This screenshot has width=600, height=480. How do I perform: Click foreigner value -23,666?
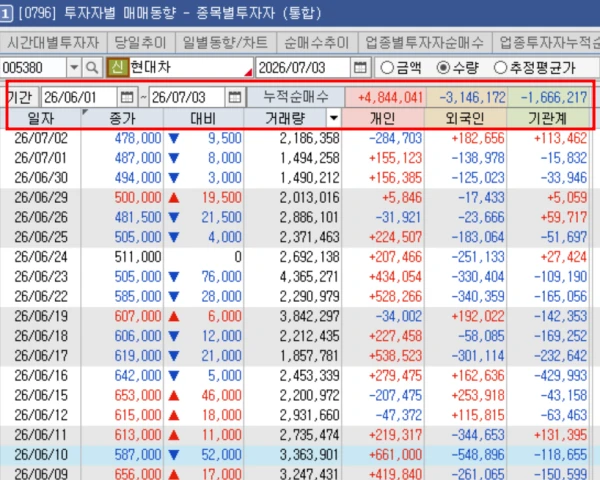point(481,217)
